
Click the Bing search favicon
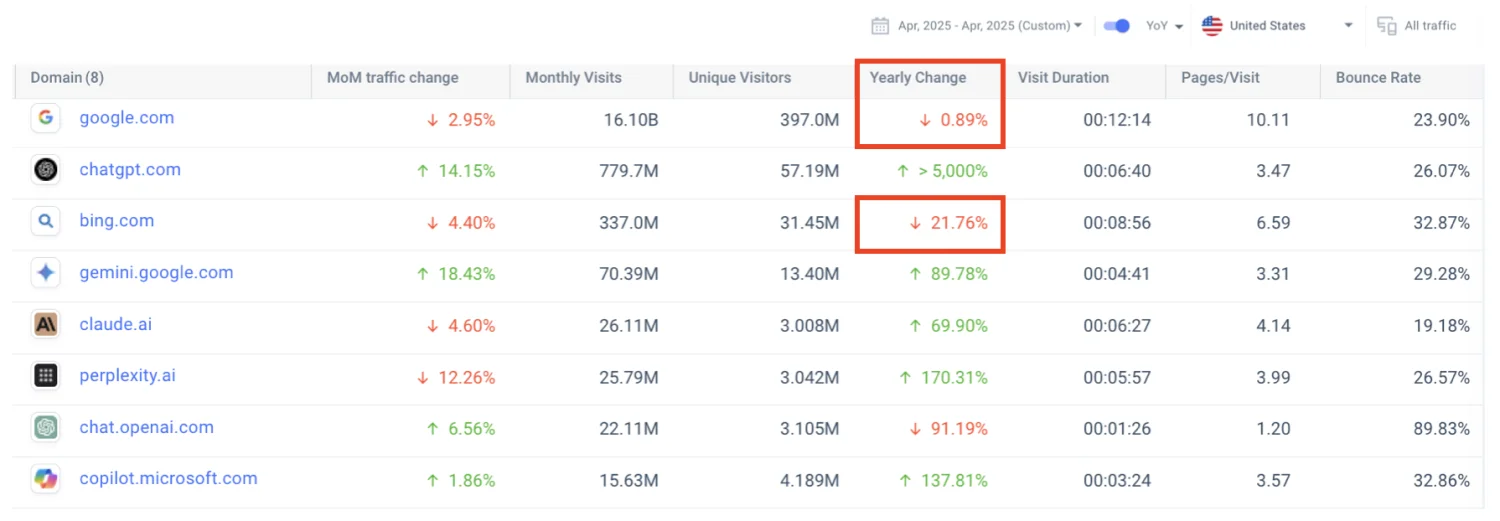[x=45, y=221]
